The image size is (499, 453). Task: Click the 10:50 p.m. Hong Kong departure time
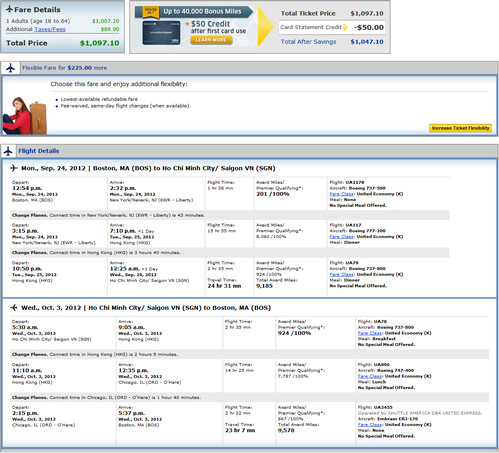tap(27, 269)
